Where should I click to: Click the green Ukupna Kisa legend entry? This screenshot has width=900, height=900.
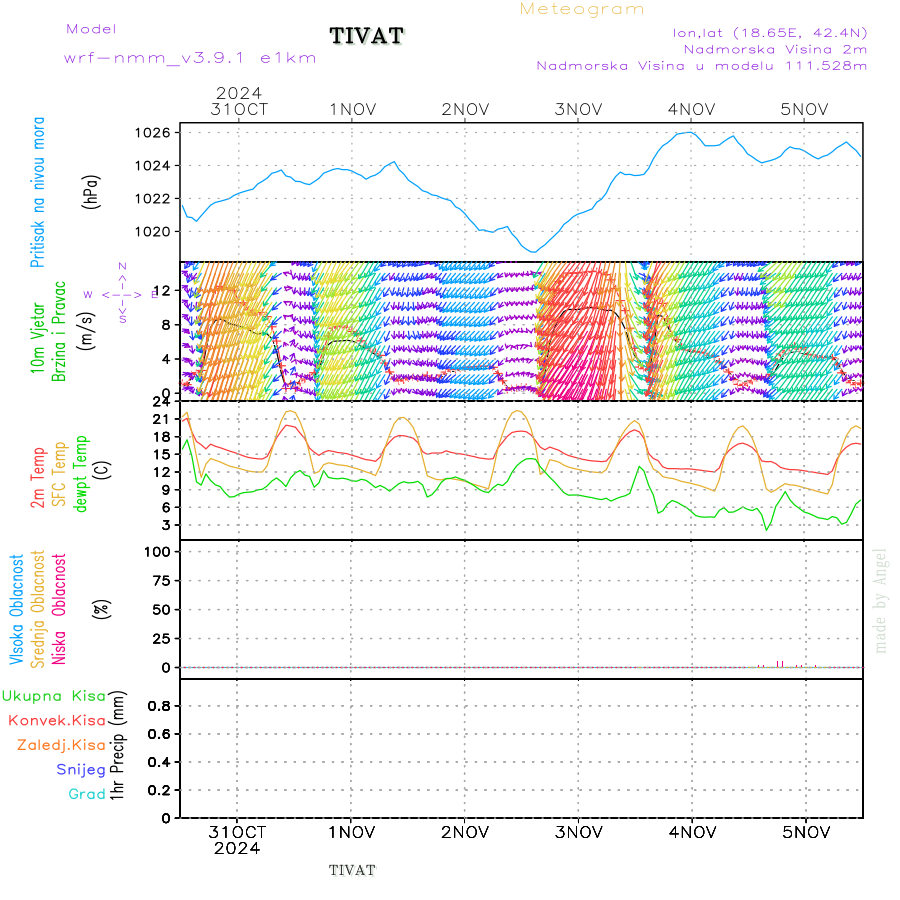pos(54,696)
